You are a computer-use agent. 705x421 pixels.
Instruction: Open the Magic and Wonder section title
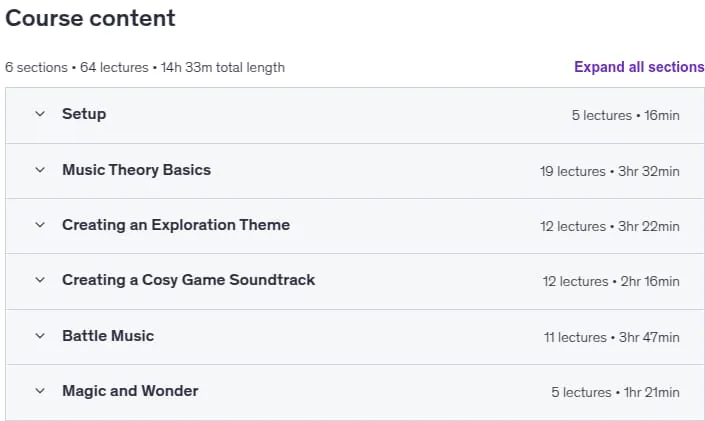(130, 391)
